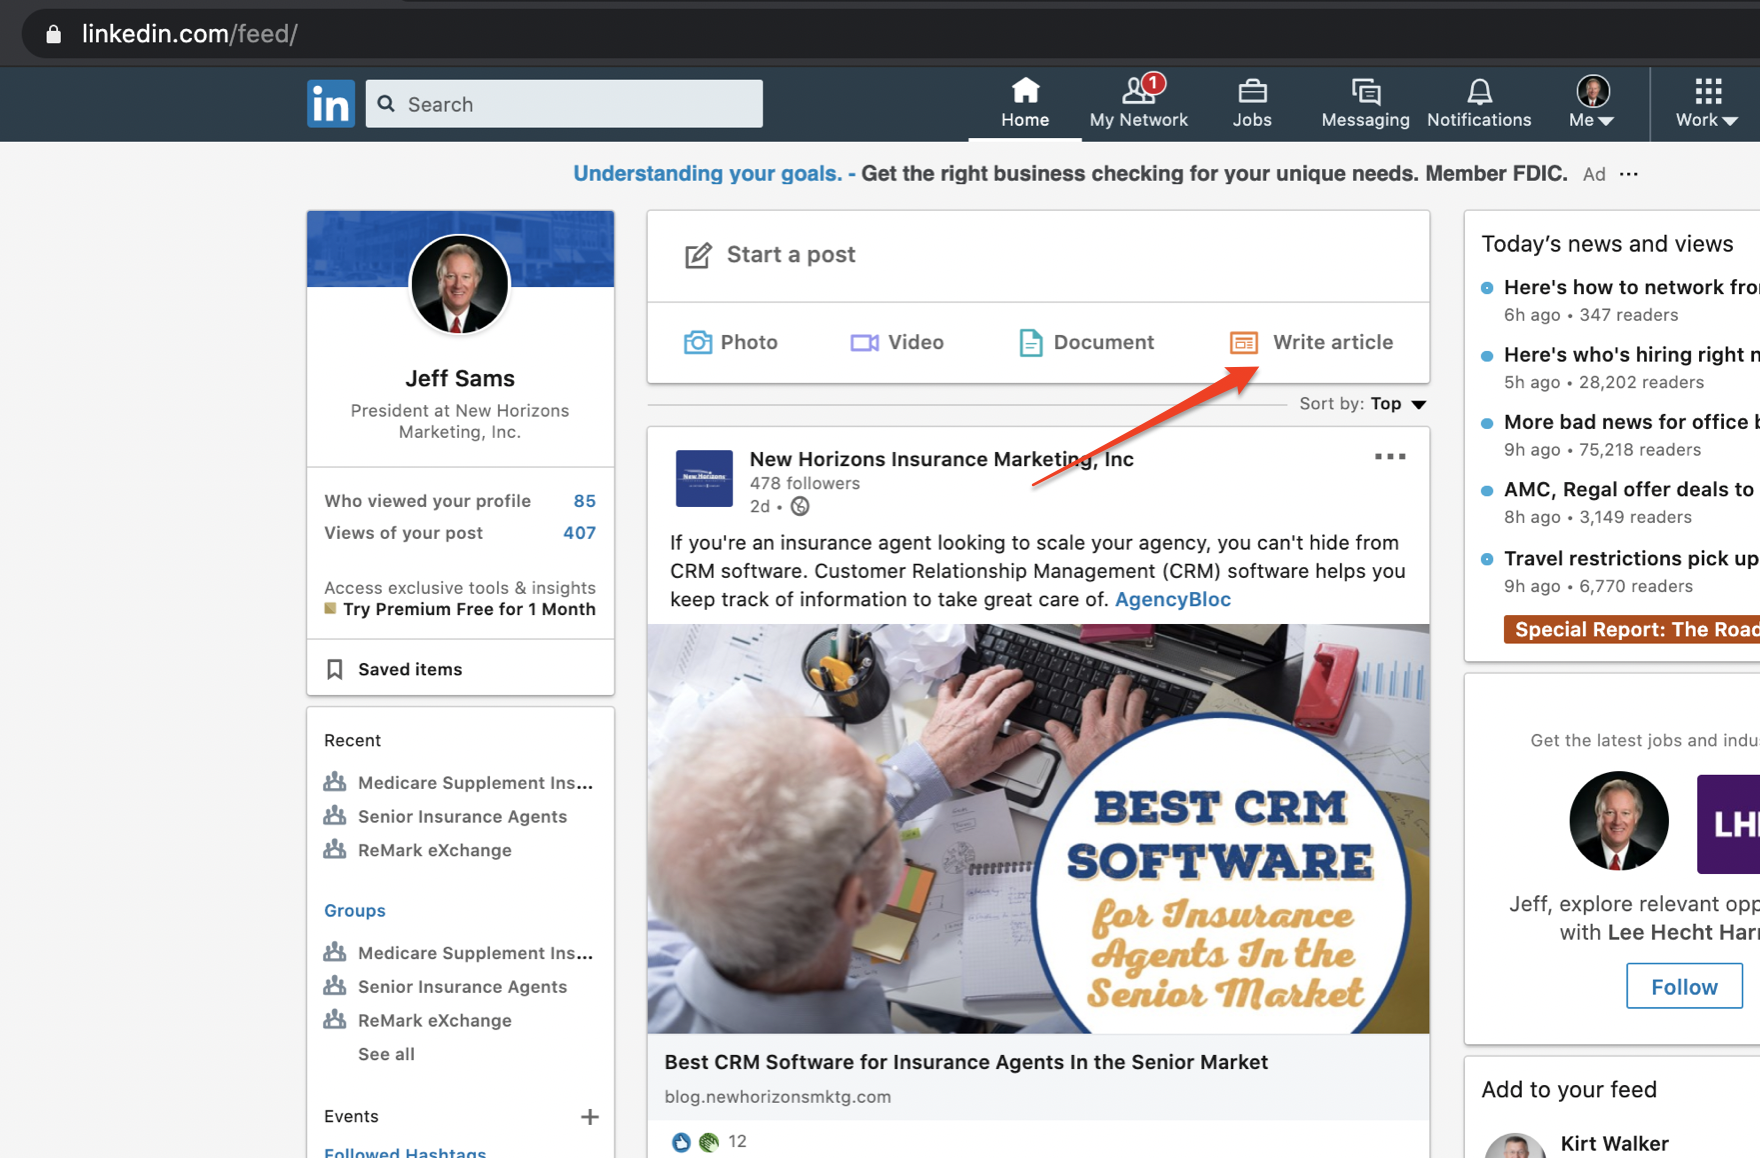Open Here's who's hiring right news item

(x=1630, y=355)
